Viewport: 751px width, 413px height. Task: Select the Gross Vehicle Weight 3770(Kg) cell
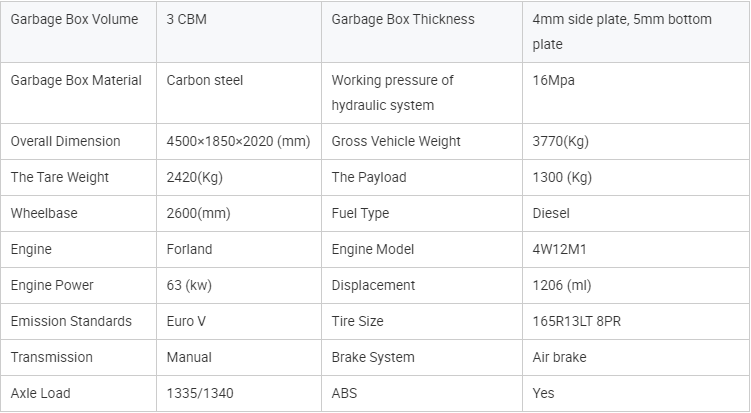(636, 141)
